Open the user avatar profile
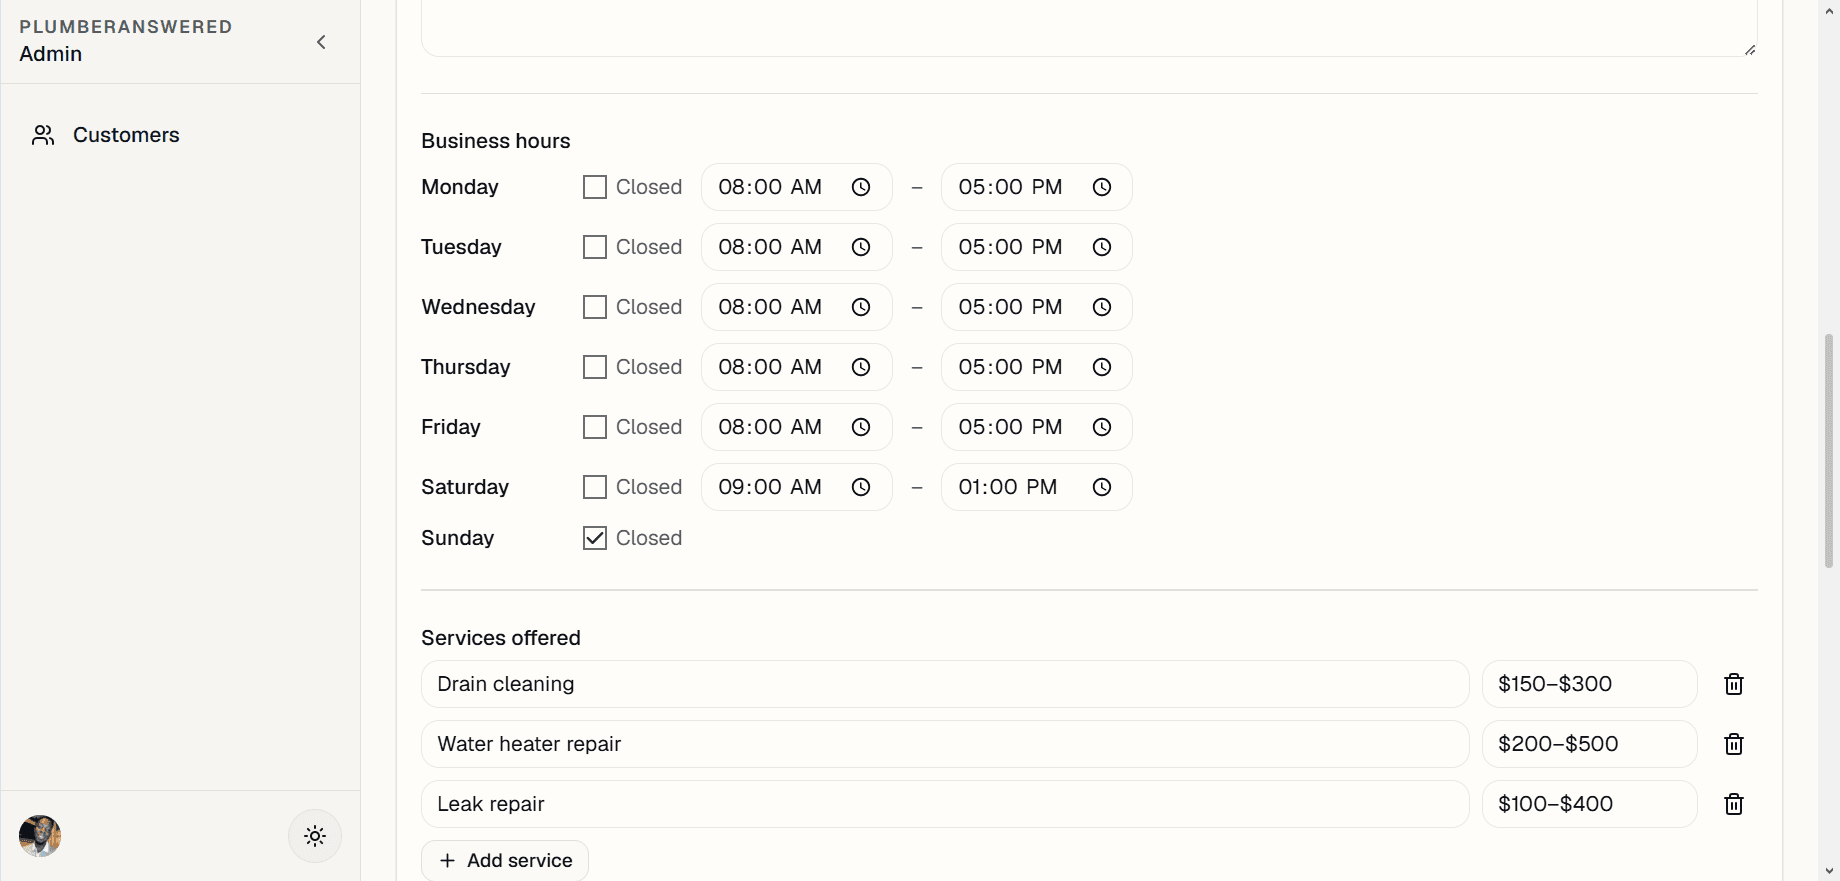The height and width of the screenshot is (881, 1840). 40,836
